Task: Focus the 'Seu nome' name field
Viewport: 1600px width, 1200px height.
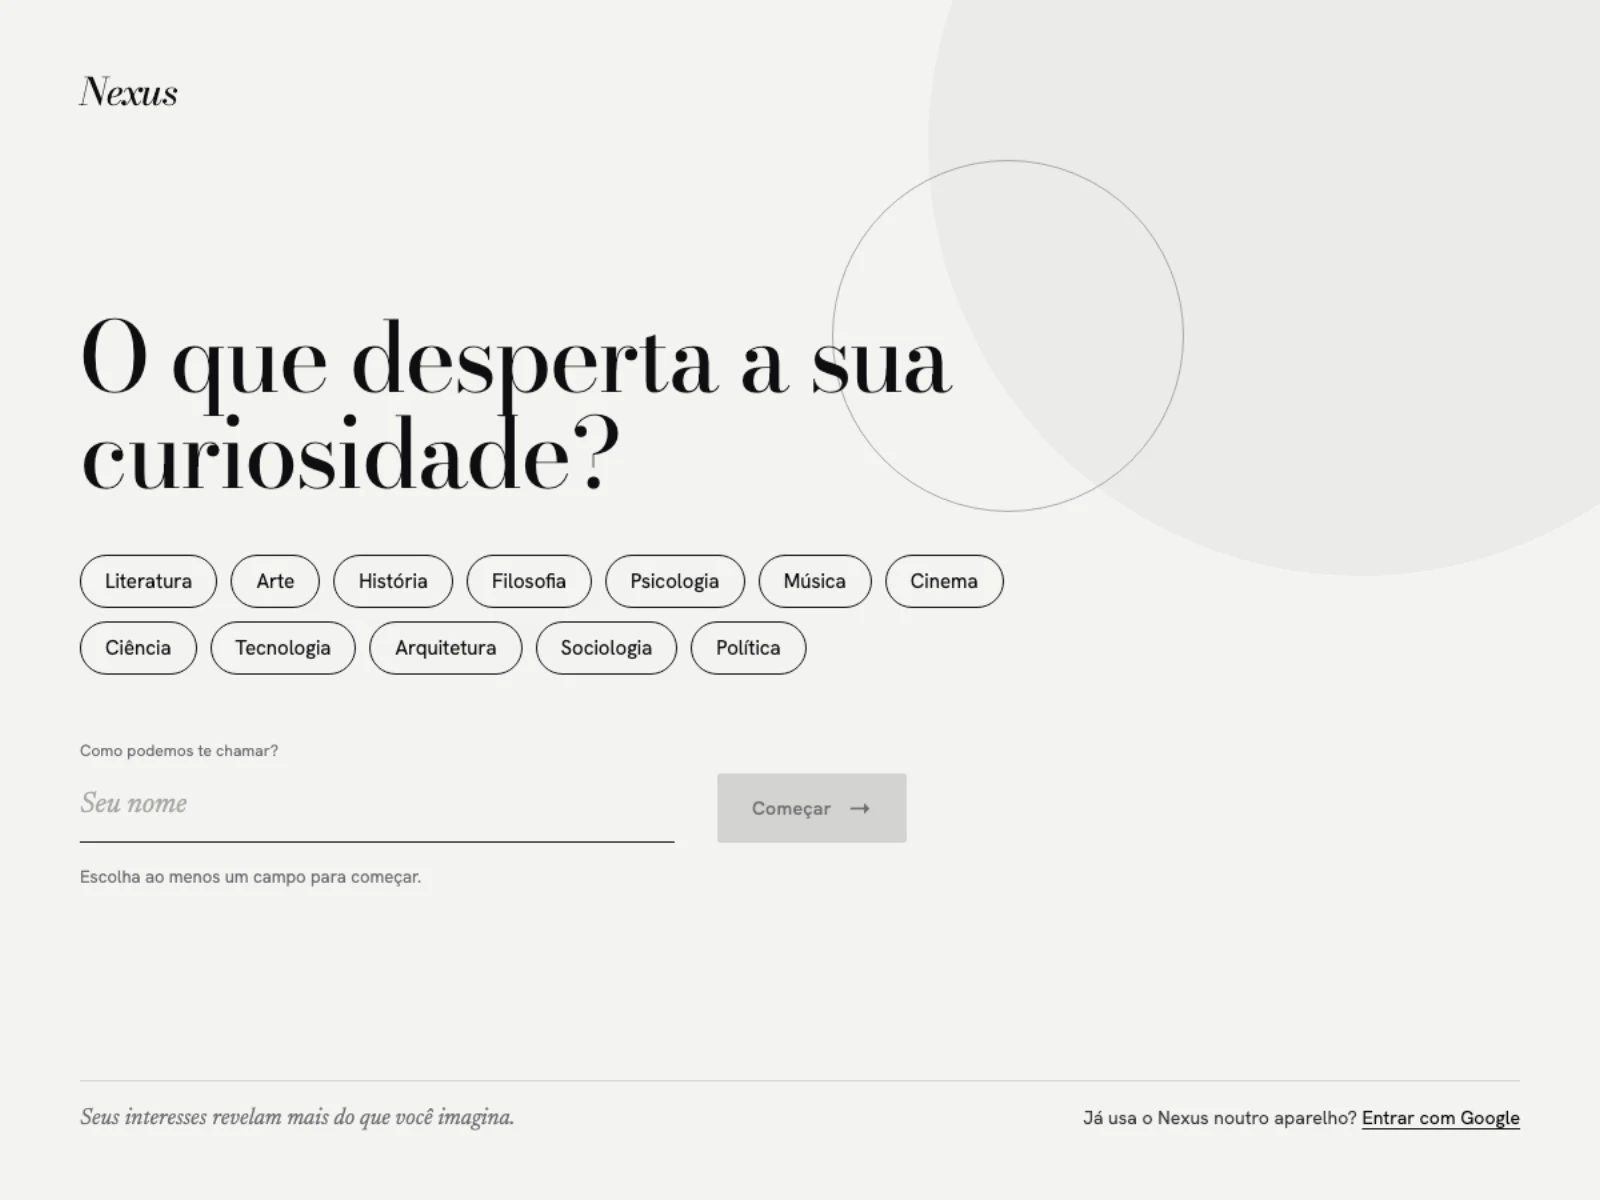Action: tap(377, 806)
